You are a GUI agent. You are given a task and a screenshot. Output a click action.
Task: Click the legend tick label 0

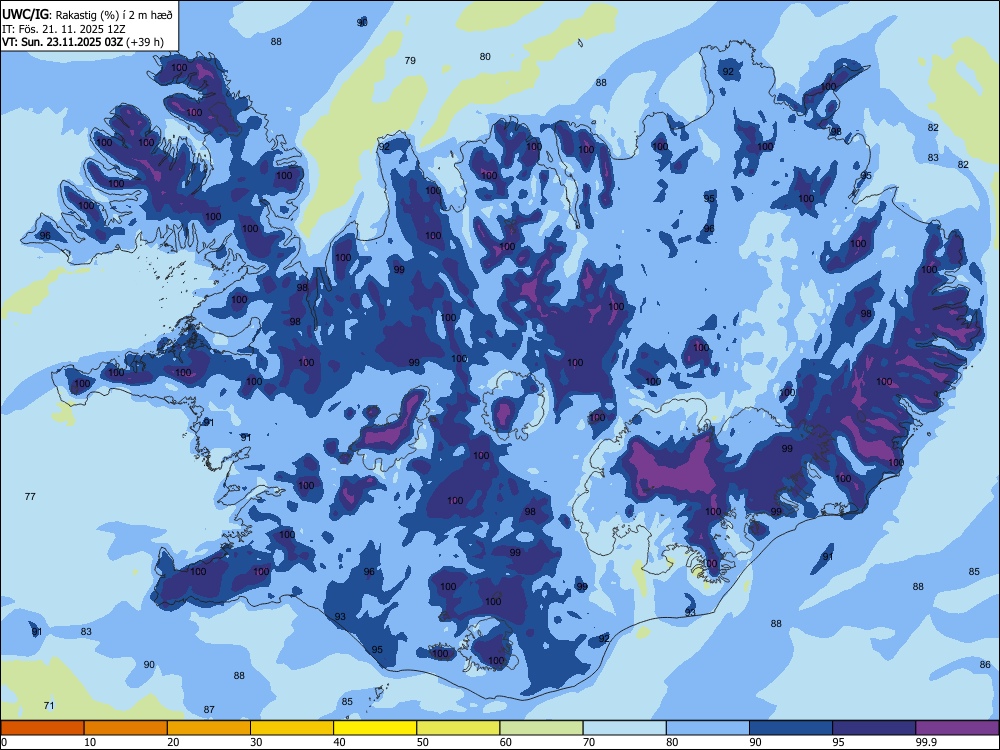pyautogui.click(x=4, y=742)
